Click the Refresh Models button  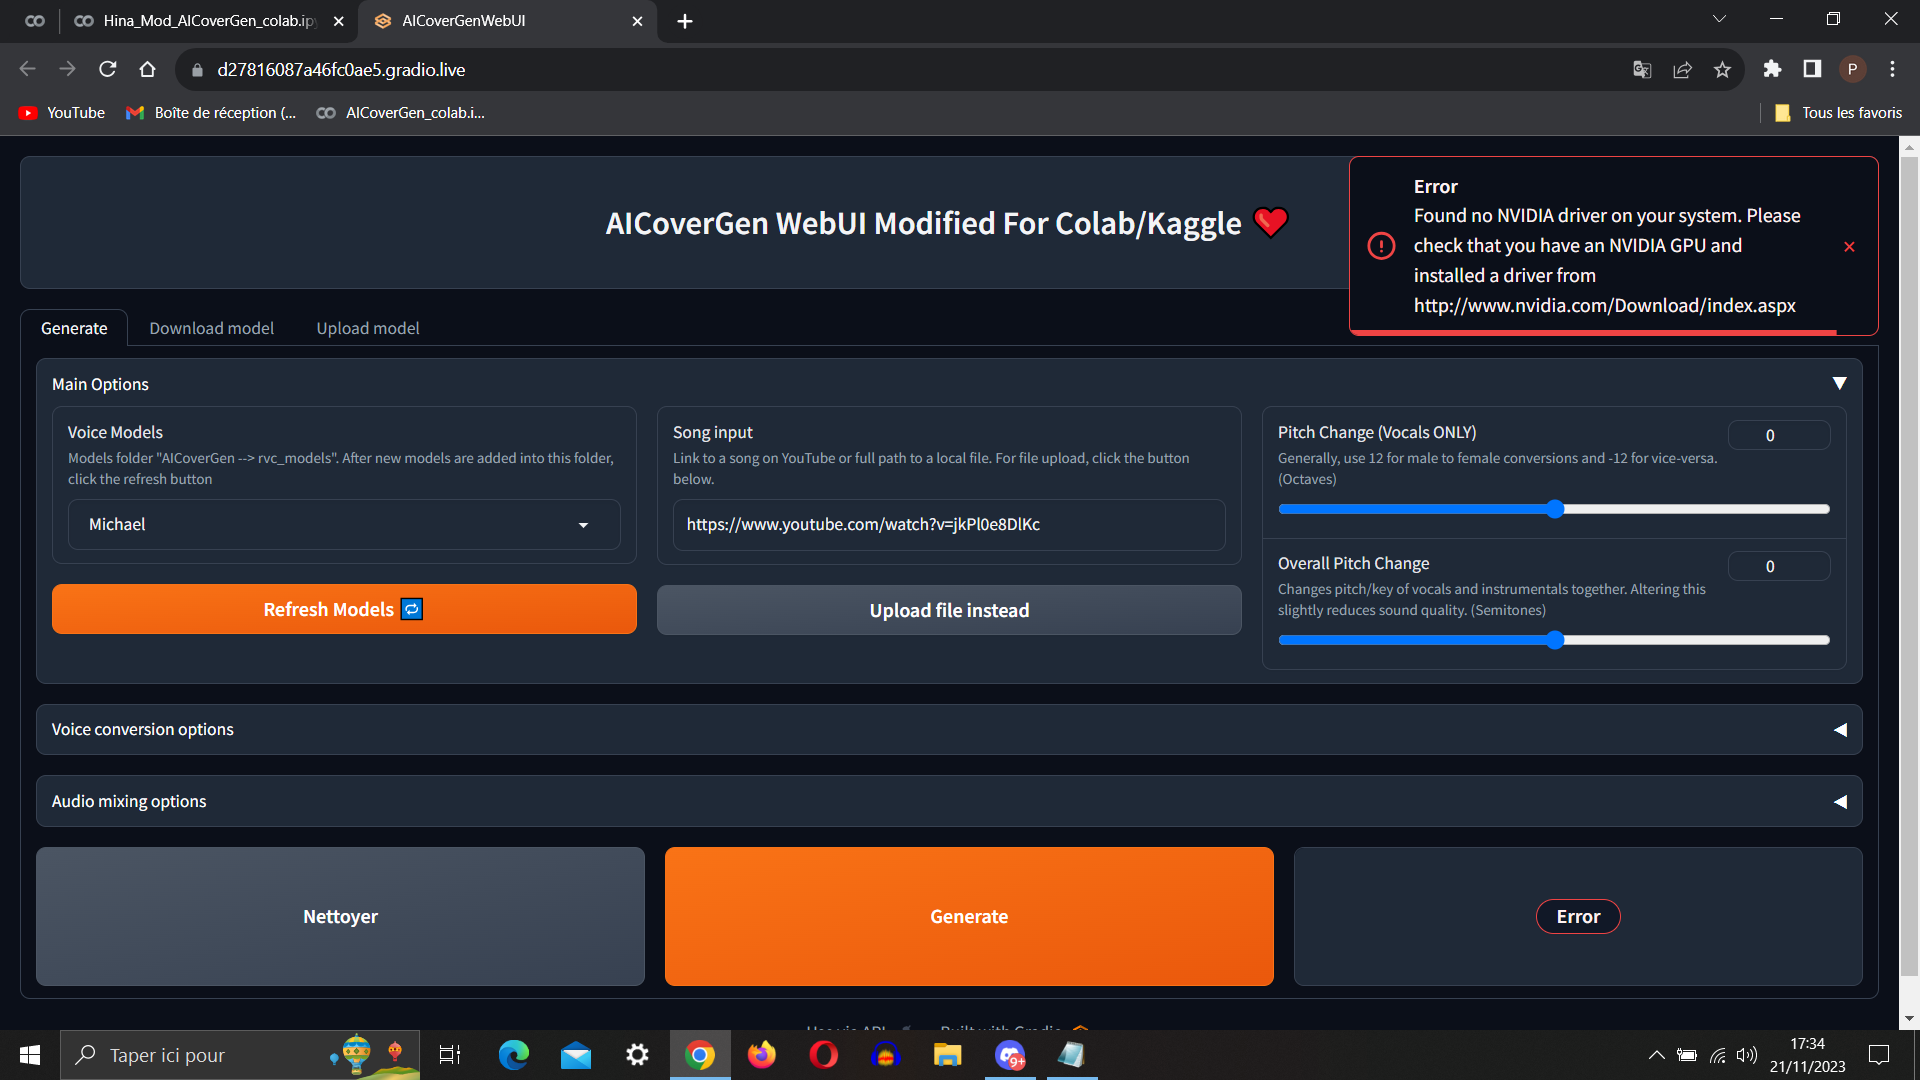coord(344,609)
